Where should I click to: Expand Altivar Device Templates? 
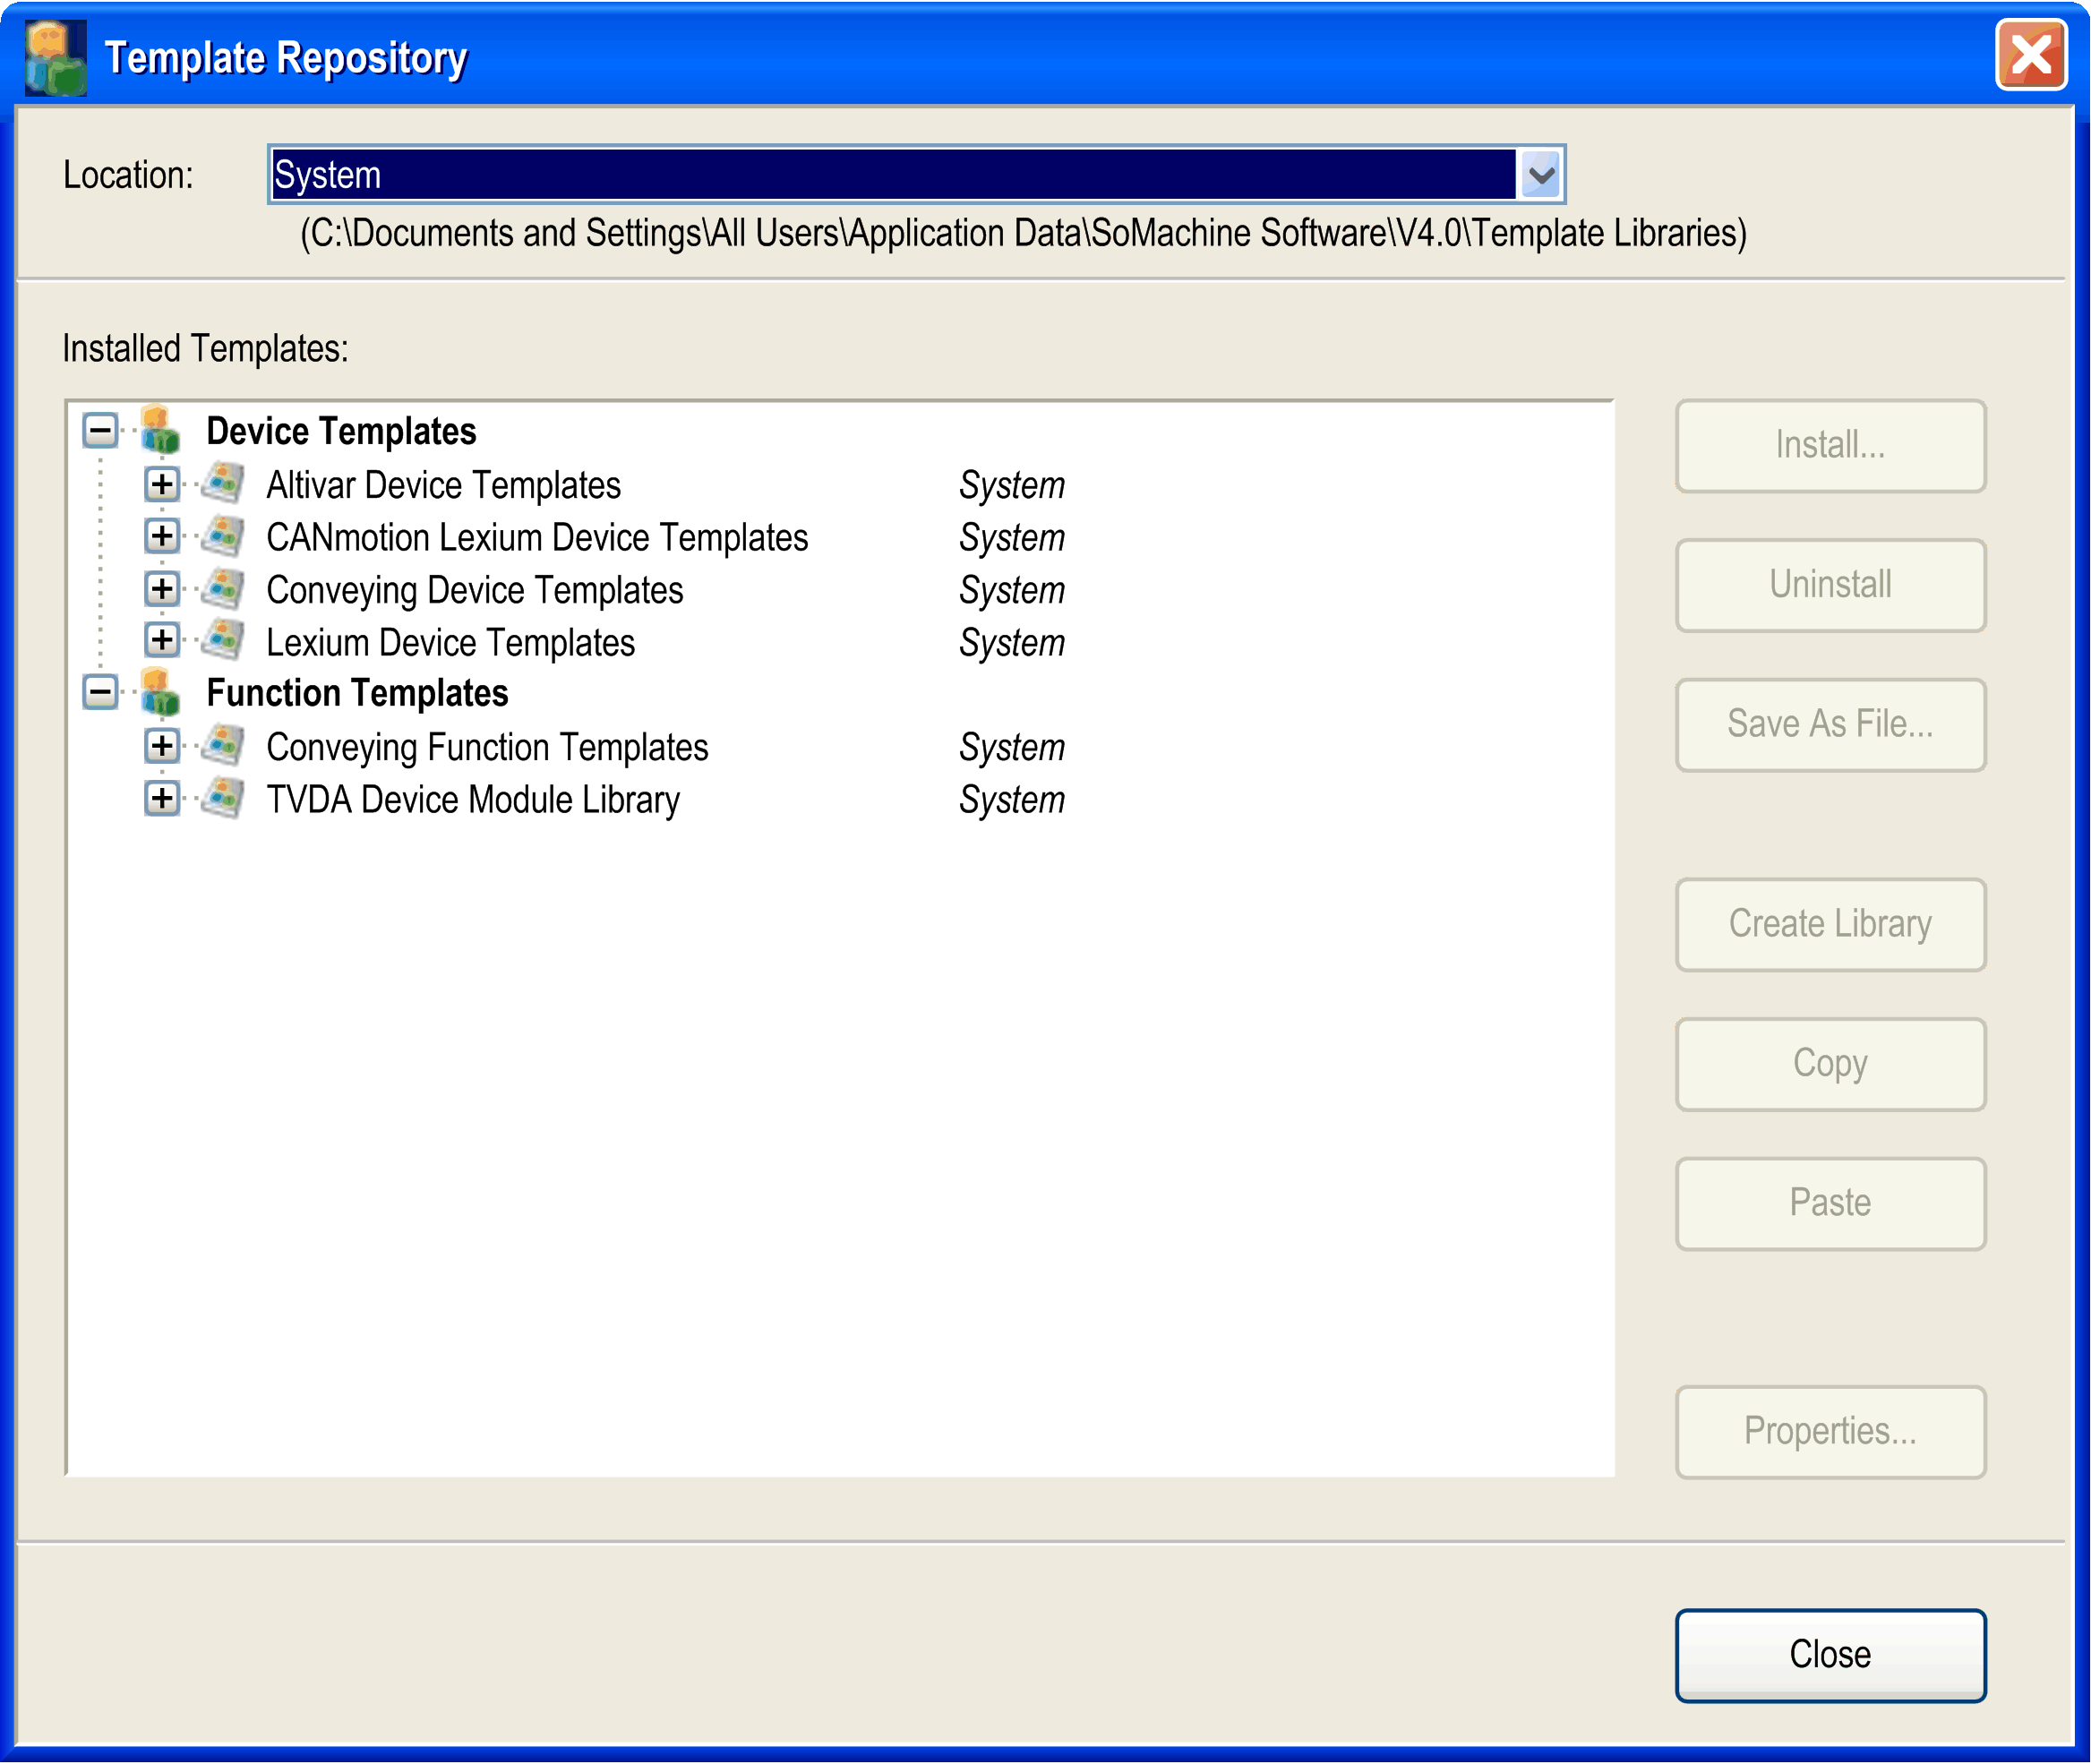[162, 484]
